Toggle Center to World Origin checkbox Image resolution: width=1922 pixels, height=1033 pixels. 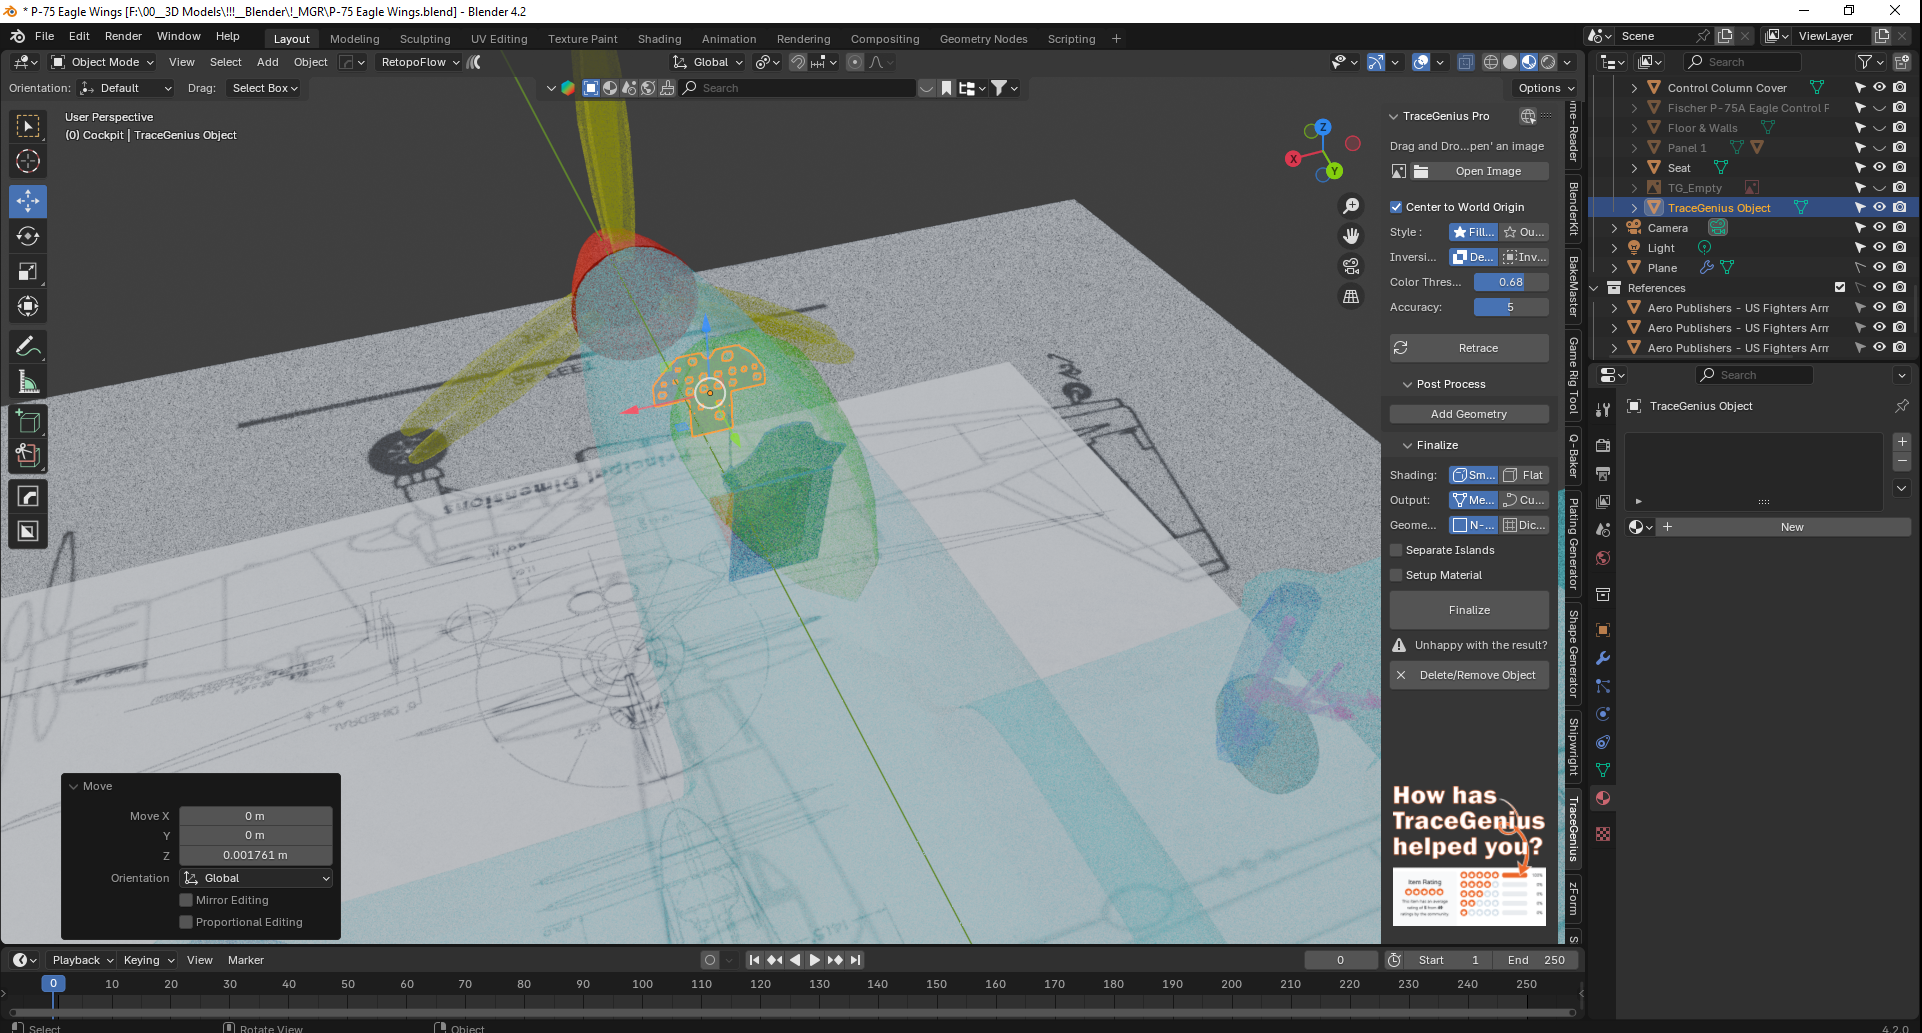coord(1396,207)
